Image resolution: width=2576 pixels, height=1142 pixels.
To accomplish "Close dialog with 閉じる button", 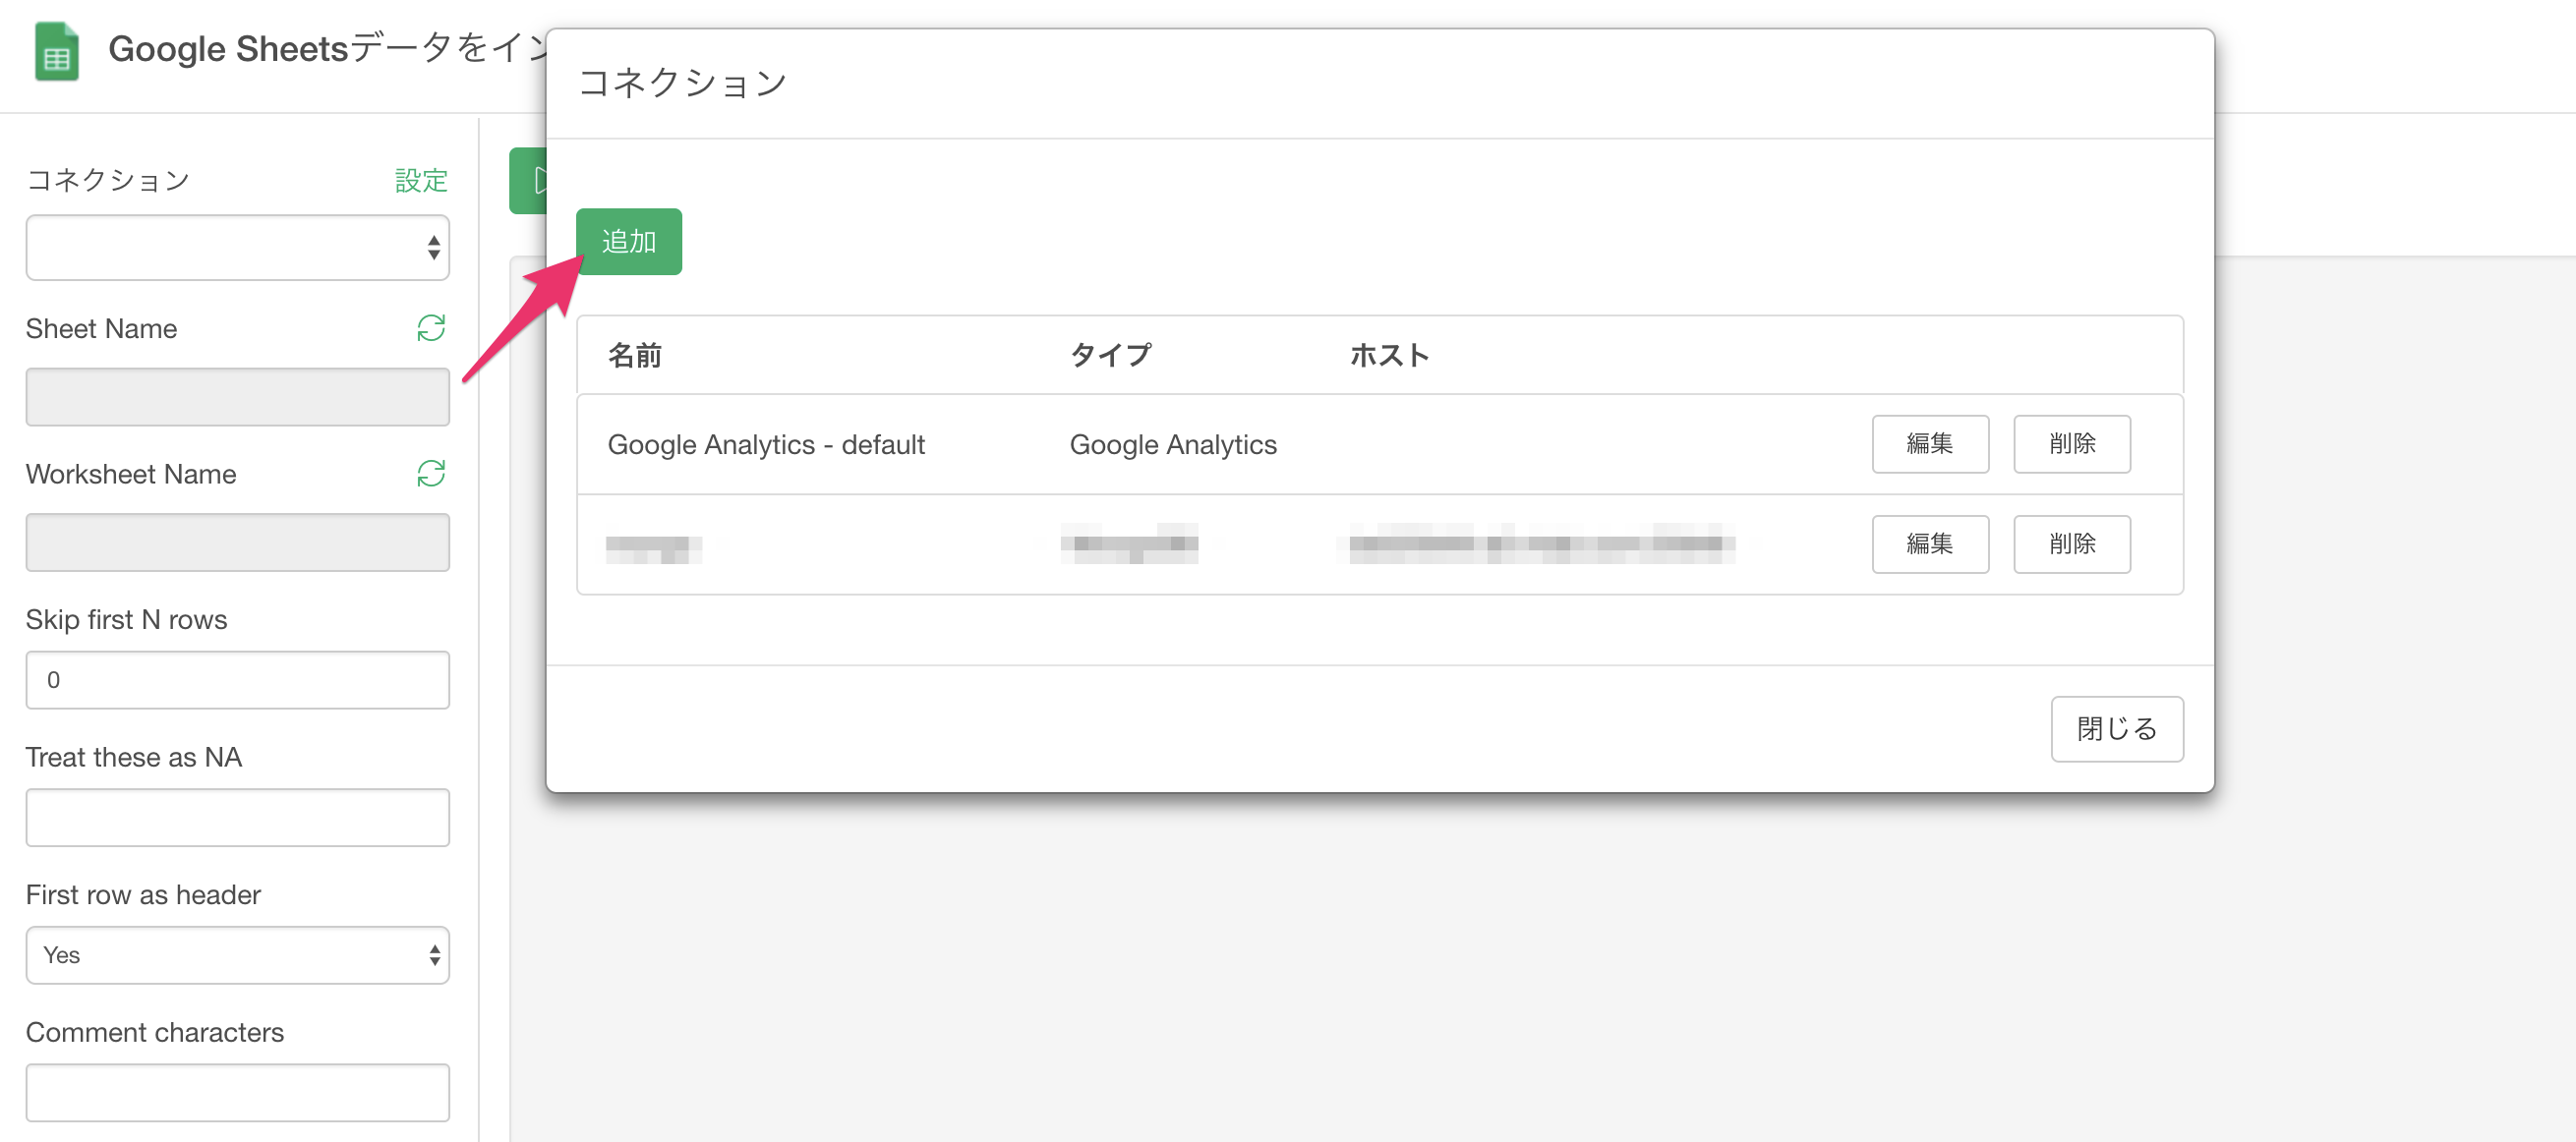I will [x=2117, y=729].
